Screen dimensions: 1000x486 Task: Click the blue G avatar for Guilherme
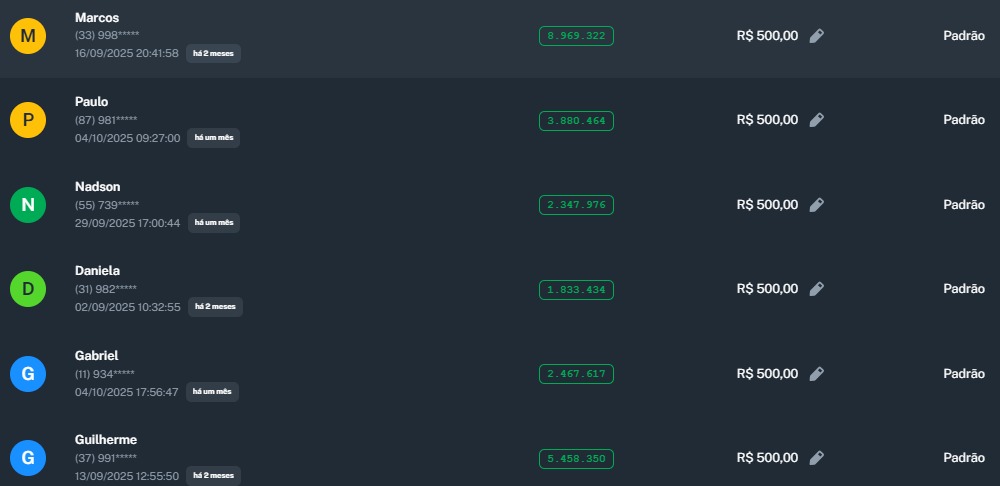pyautogui.click(x=28, y=458)
